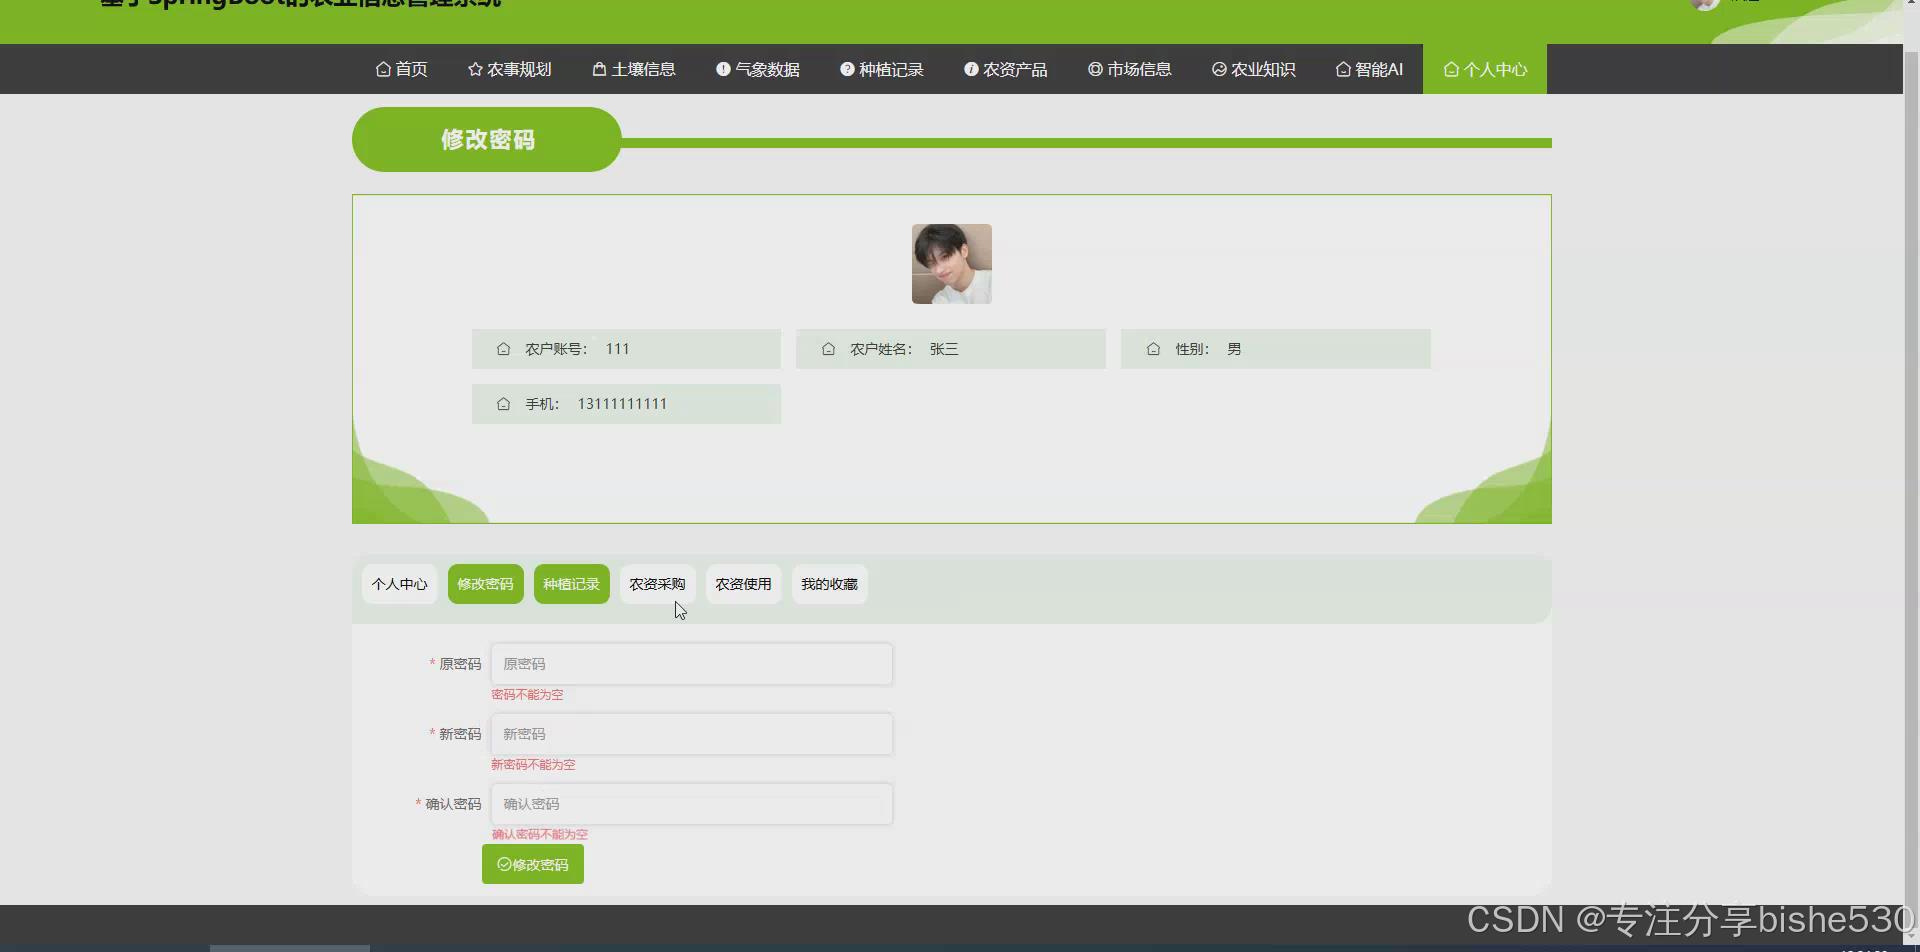Click the 确认密码不能为空 error message
The width and height of the screenshot is (1920, 952).
539,834
